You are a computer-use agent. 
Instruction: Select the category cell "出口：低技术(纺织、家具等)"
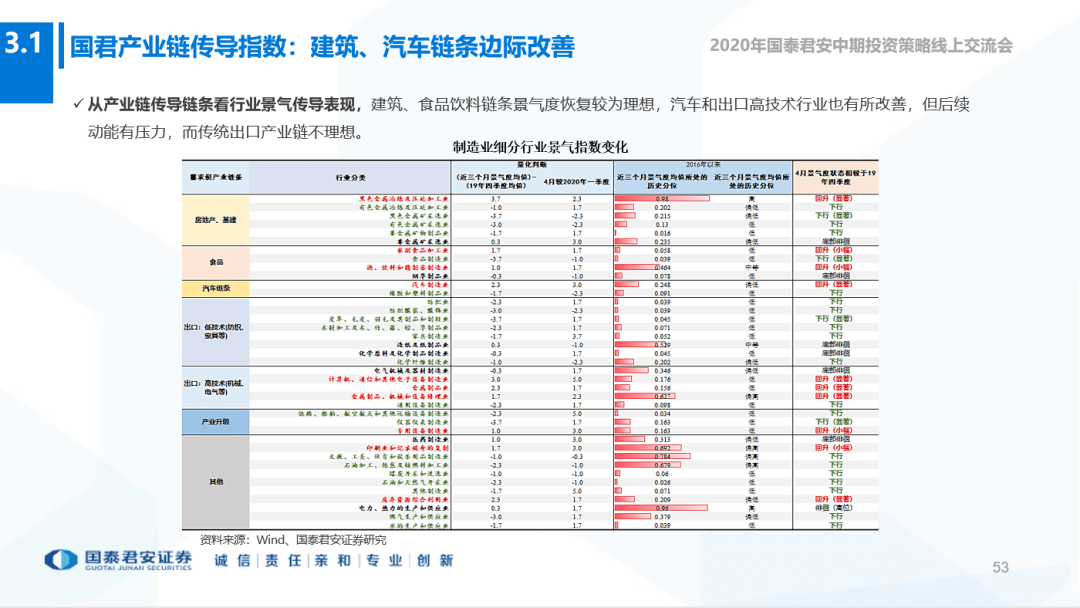[x=216, y=332]
